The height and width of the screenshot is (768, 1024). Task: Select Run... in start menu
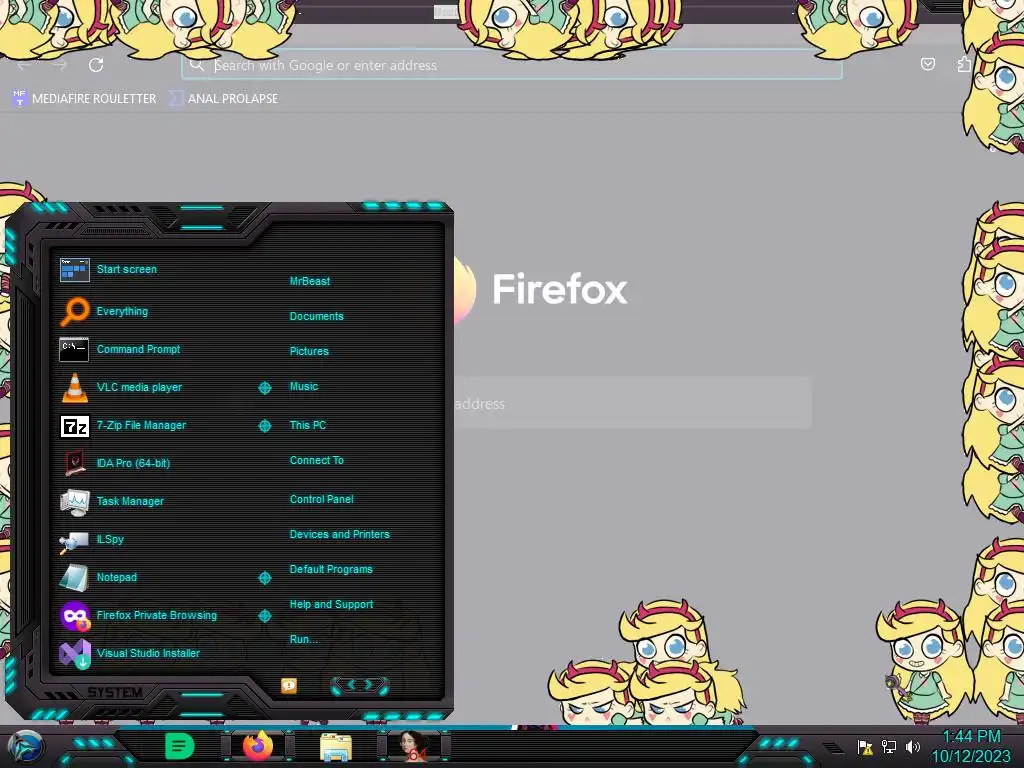tap(304, 639)
